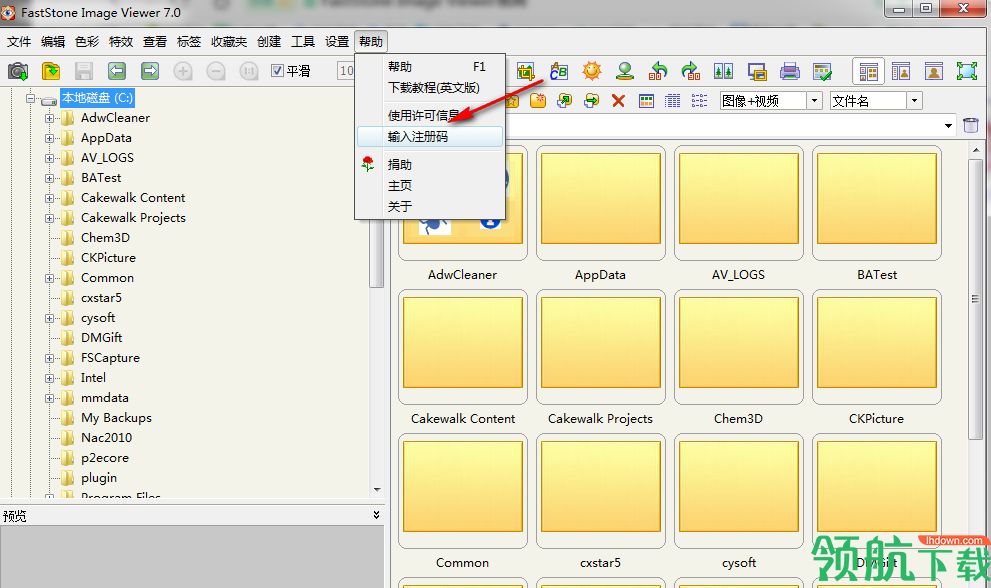Select the AppData folder thumbnail

[600, 203]
